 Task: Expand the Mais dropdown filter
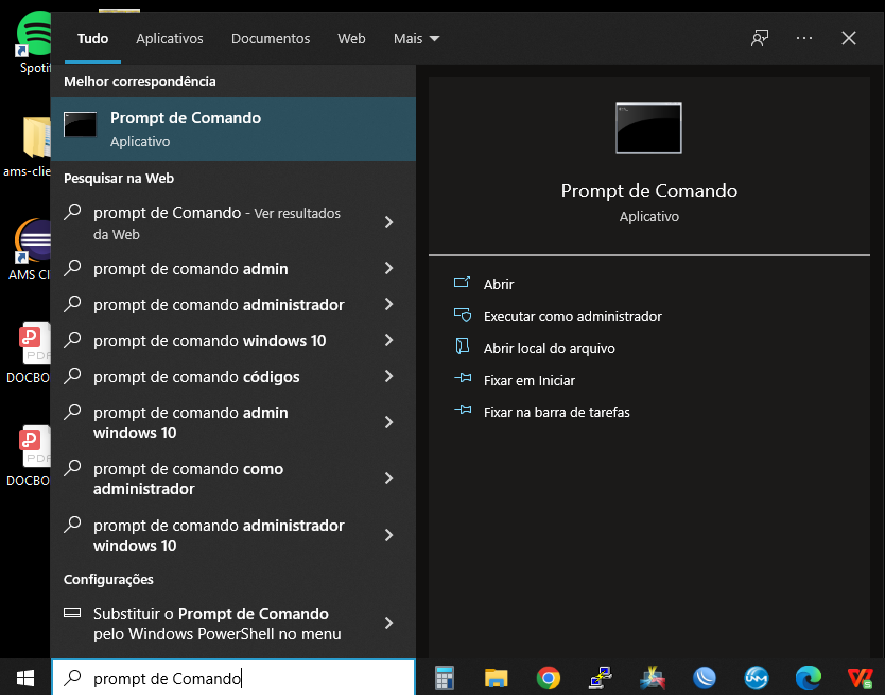(416, 38)
